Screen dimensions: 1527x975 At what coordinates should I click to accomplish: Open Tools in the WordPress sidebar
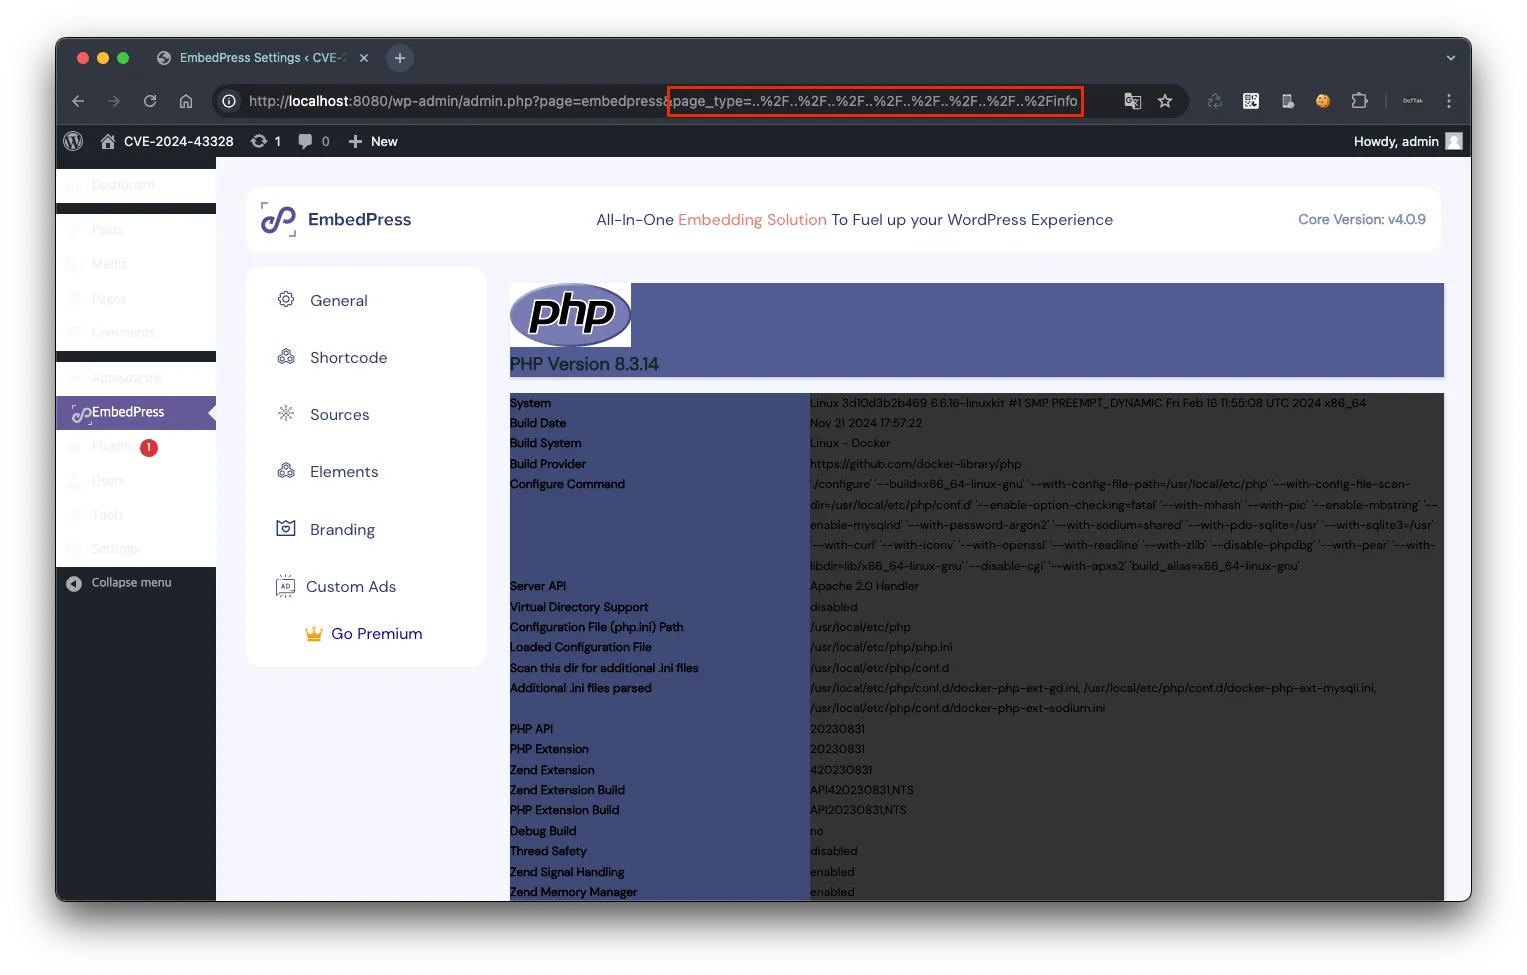pos(136,515)
